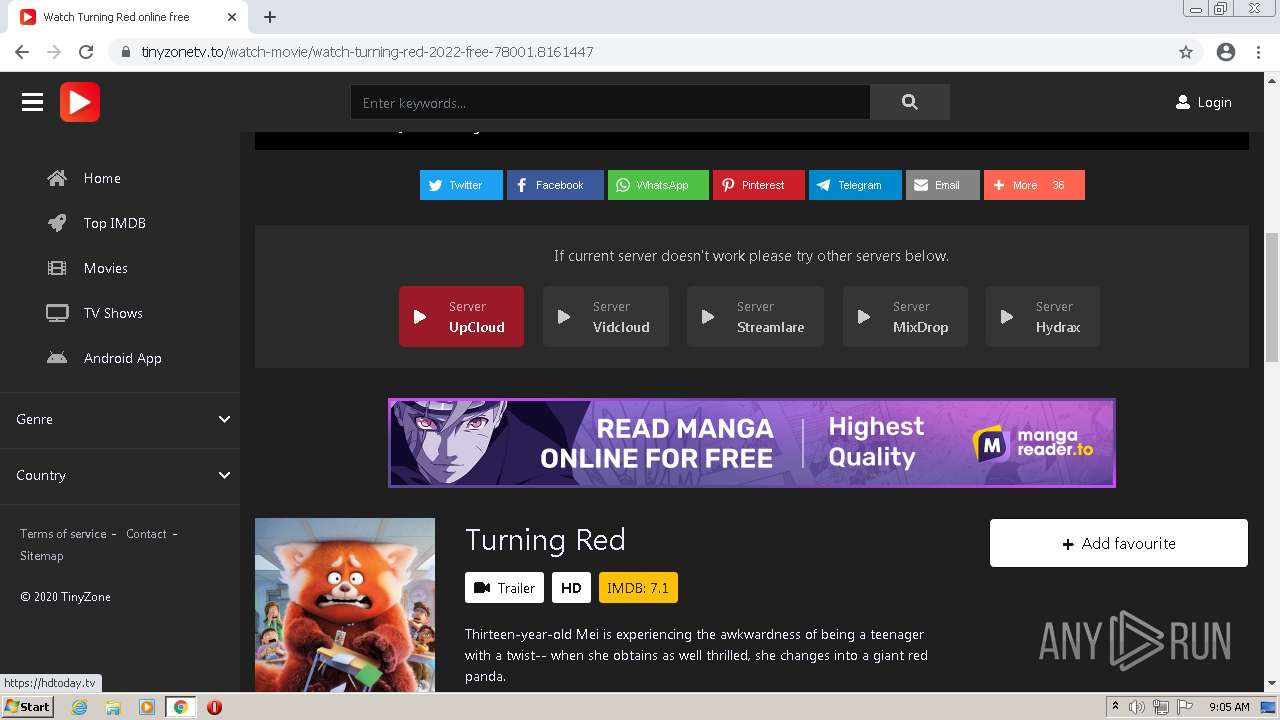The height and width of the screenshot is (720, 1280).
Task: Close the Turning Red browser tab
Action: [232, 17]
